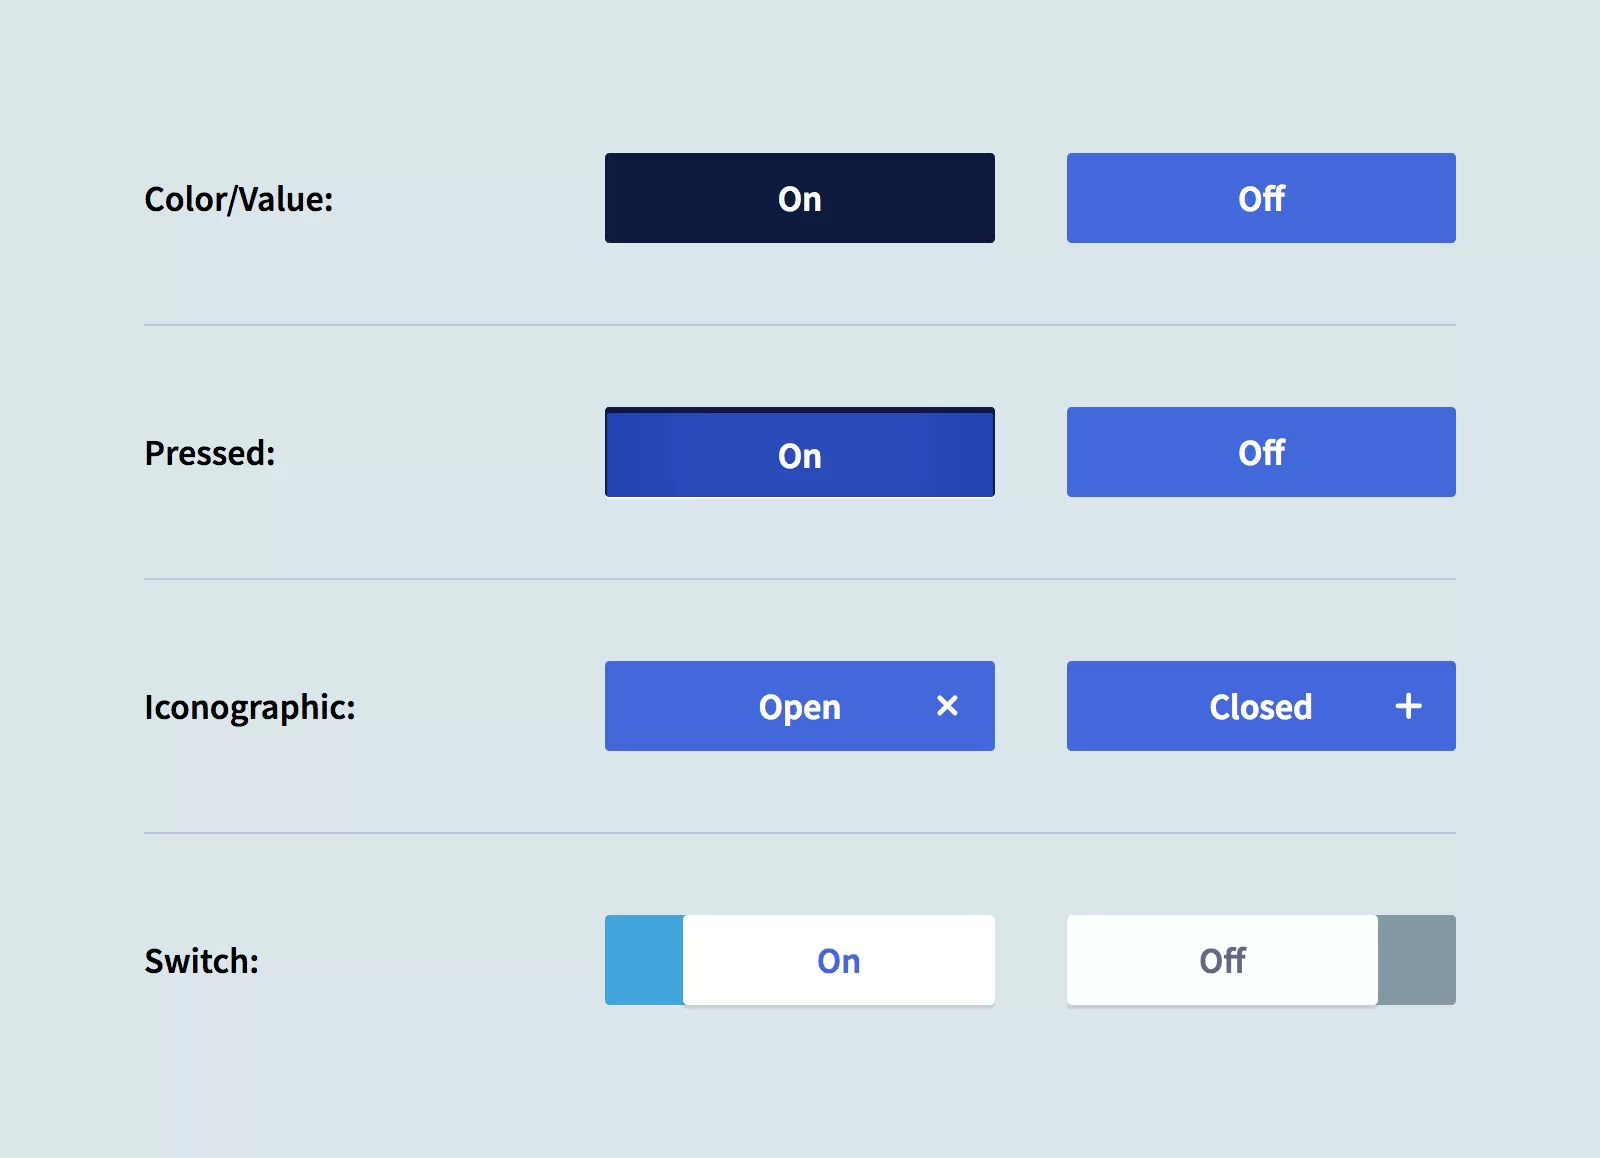Viewport: 1600px width, 1158px height.
Task: Click the X icon on Open button
Action: (947, 706)
